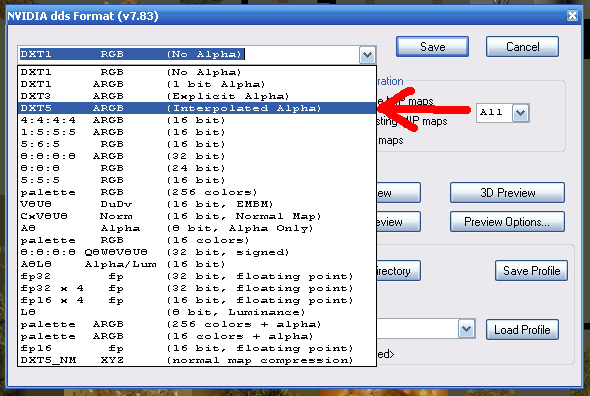Viewport: 590px width, 396px height.
Task: Select palette ARGB (16 colors + alpha)
Action: click(197, 337)
